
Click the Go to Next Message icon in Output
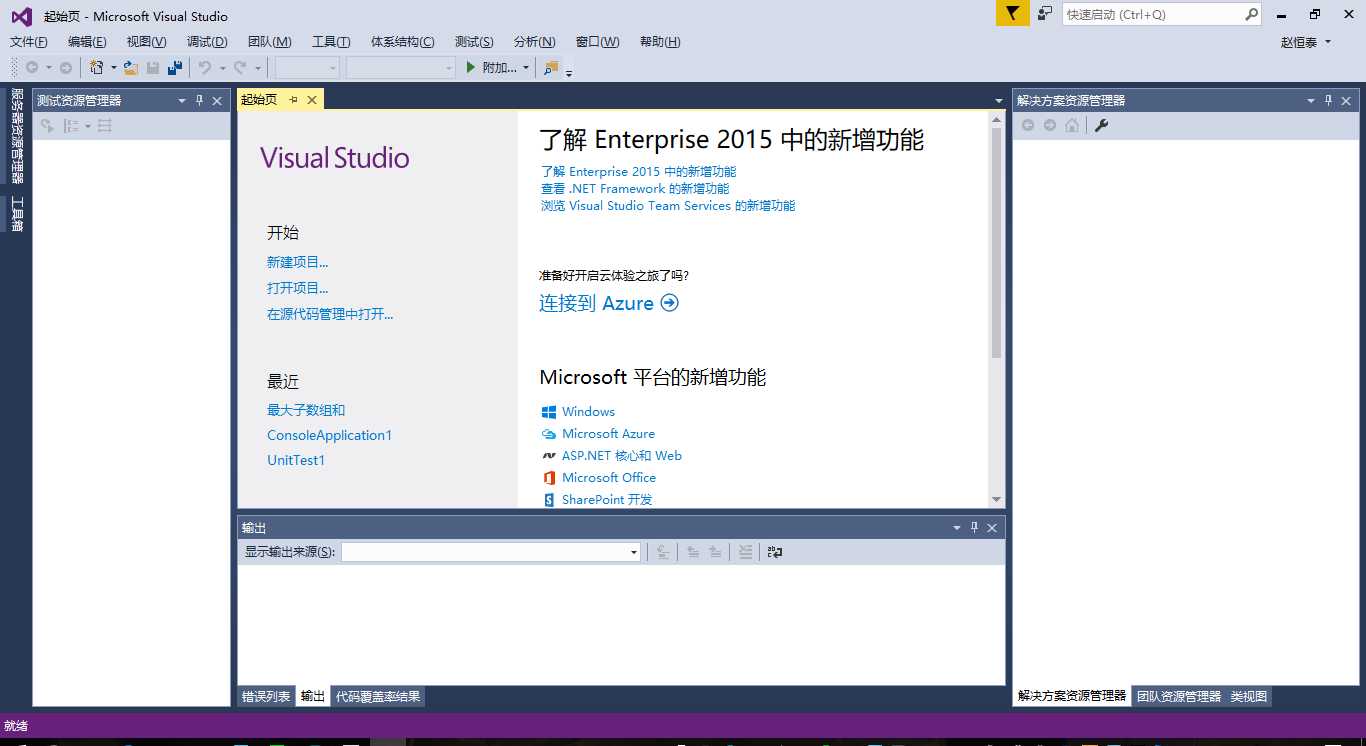tap(715, 552)
